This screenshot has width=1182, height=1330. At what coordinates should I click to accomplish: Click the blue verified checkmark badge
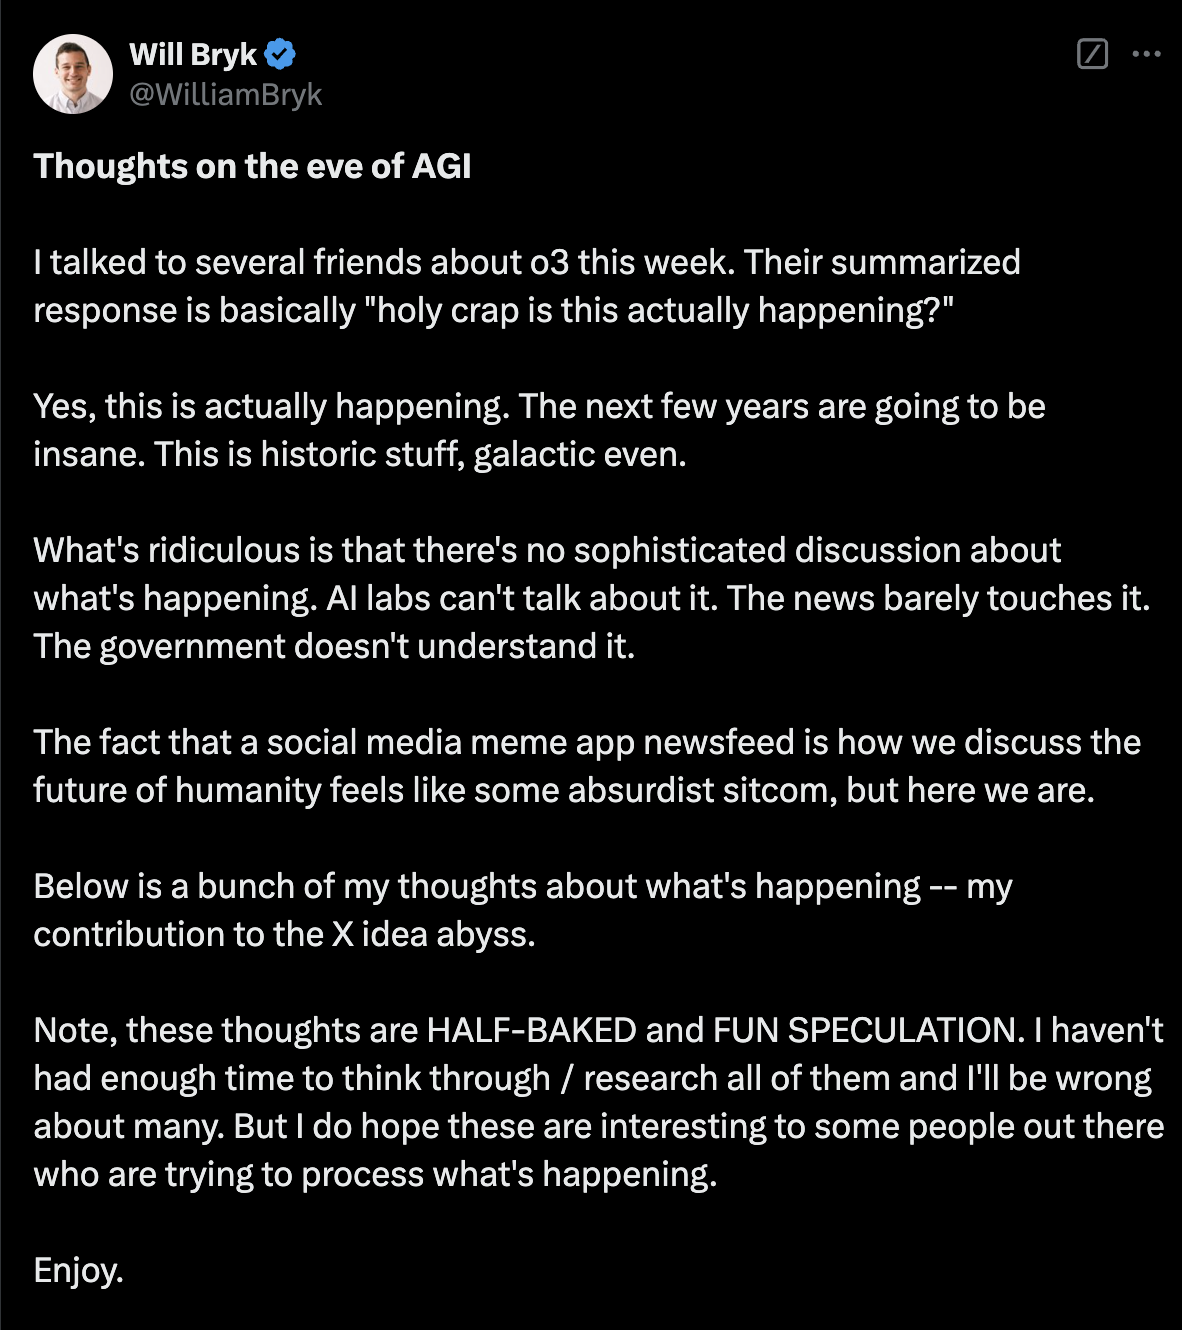(281, 54)
